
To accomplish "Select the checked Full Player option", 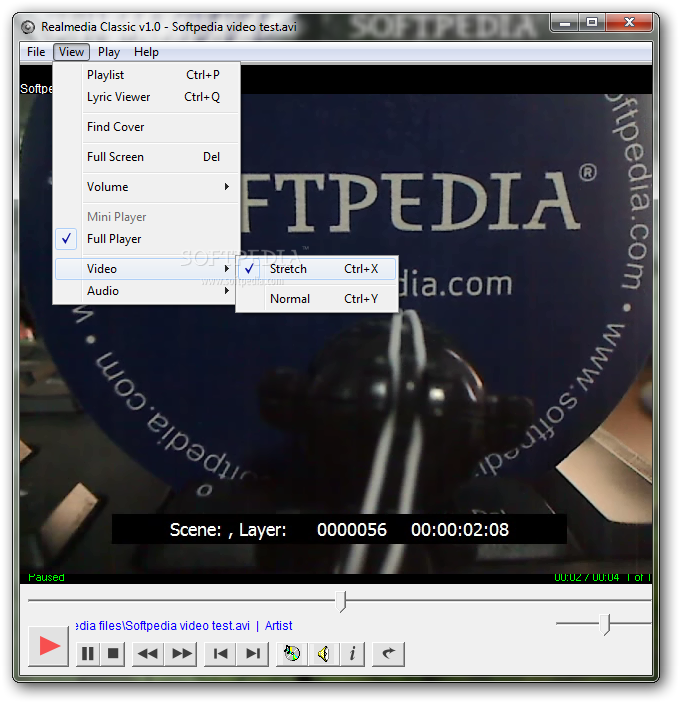I will point(146,239).
